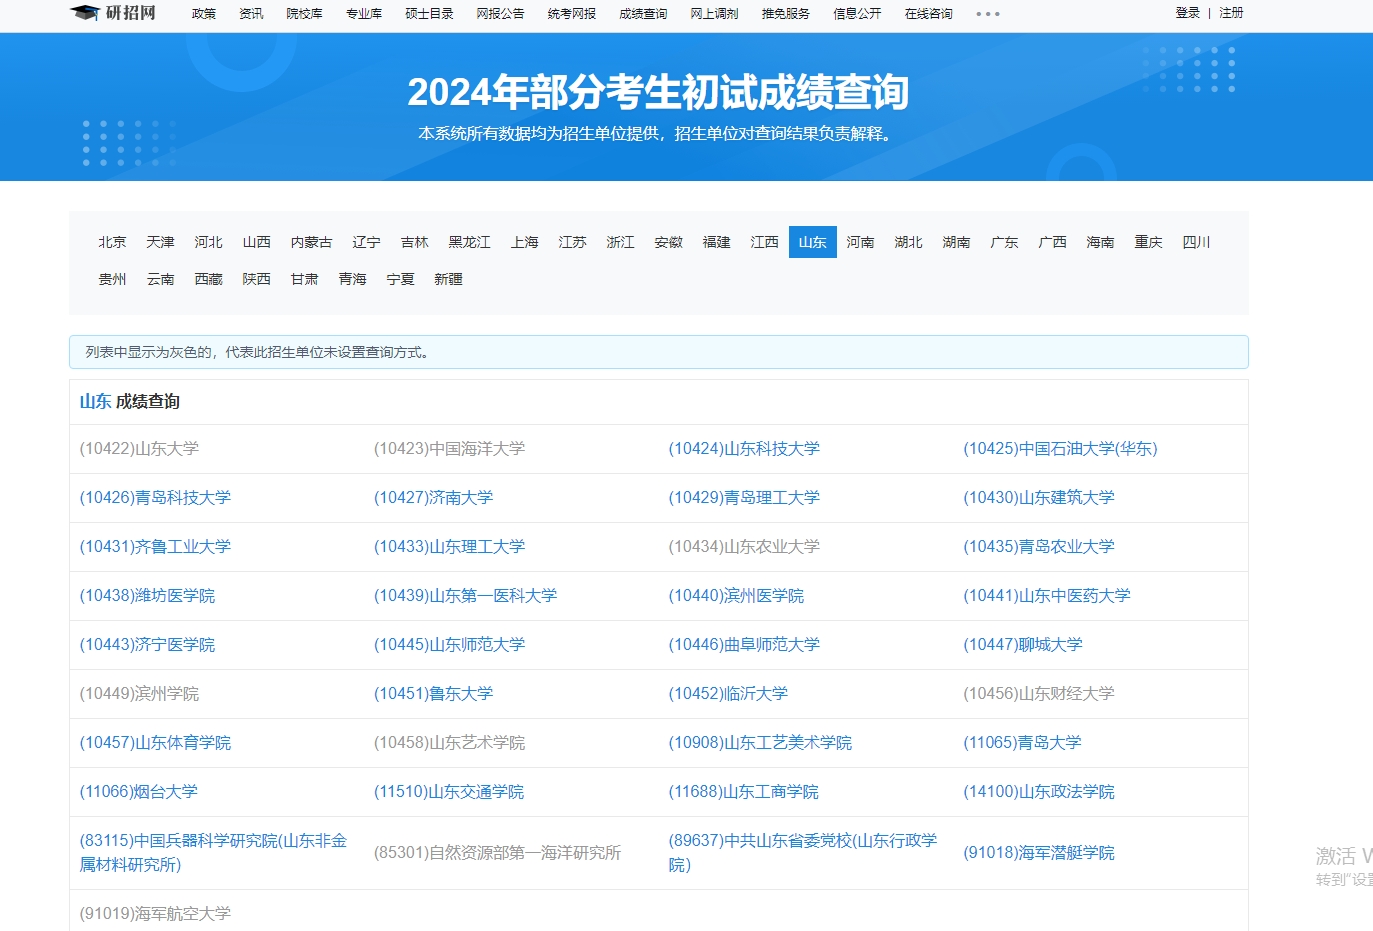Image resolution: width=1373 pixels, height=931 pixels.
Task: Open 信息公开 navigation item
Action: [x=857, y=14]
